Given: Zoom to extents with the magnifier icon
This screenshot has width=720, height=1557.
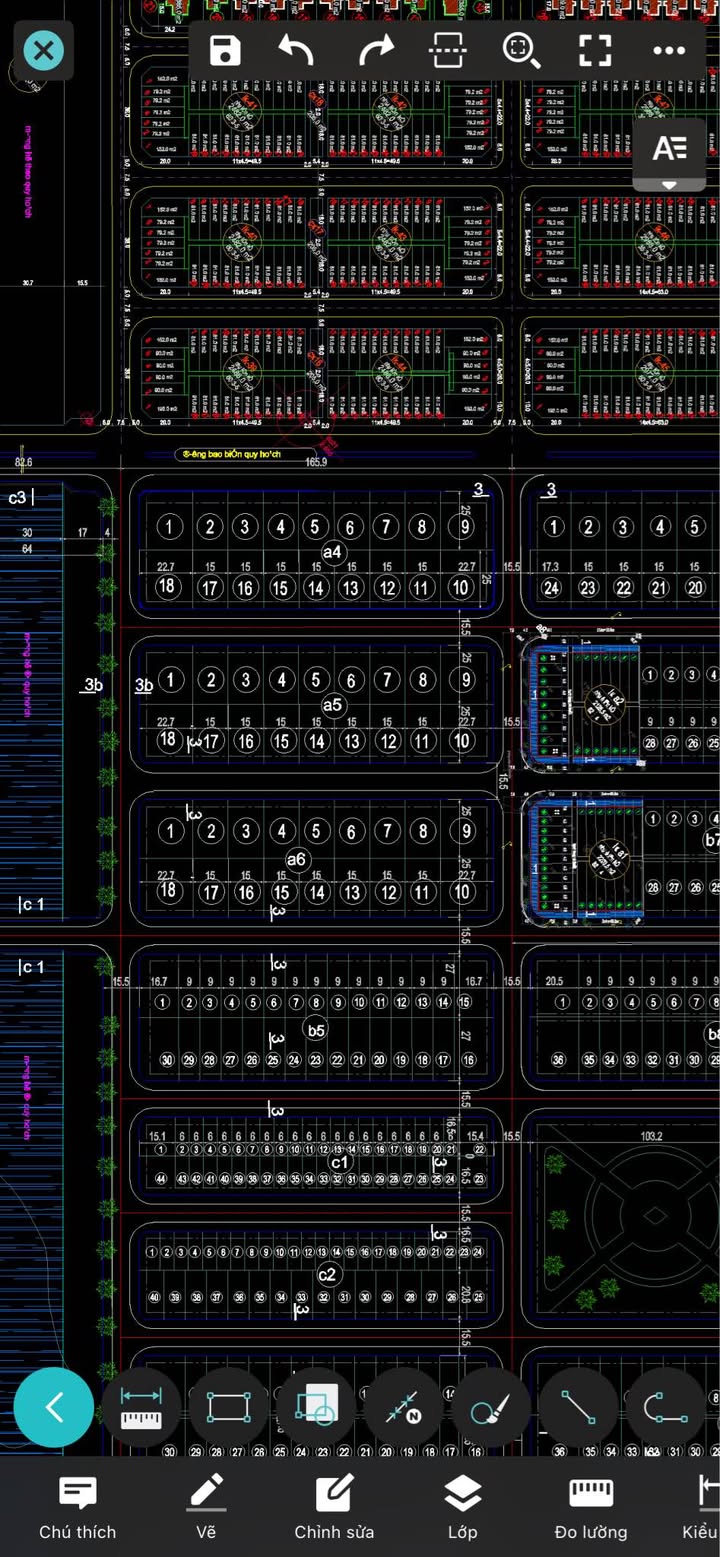Looking at the screenshot, I should 521,50.
